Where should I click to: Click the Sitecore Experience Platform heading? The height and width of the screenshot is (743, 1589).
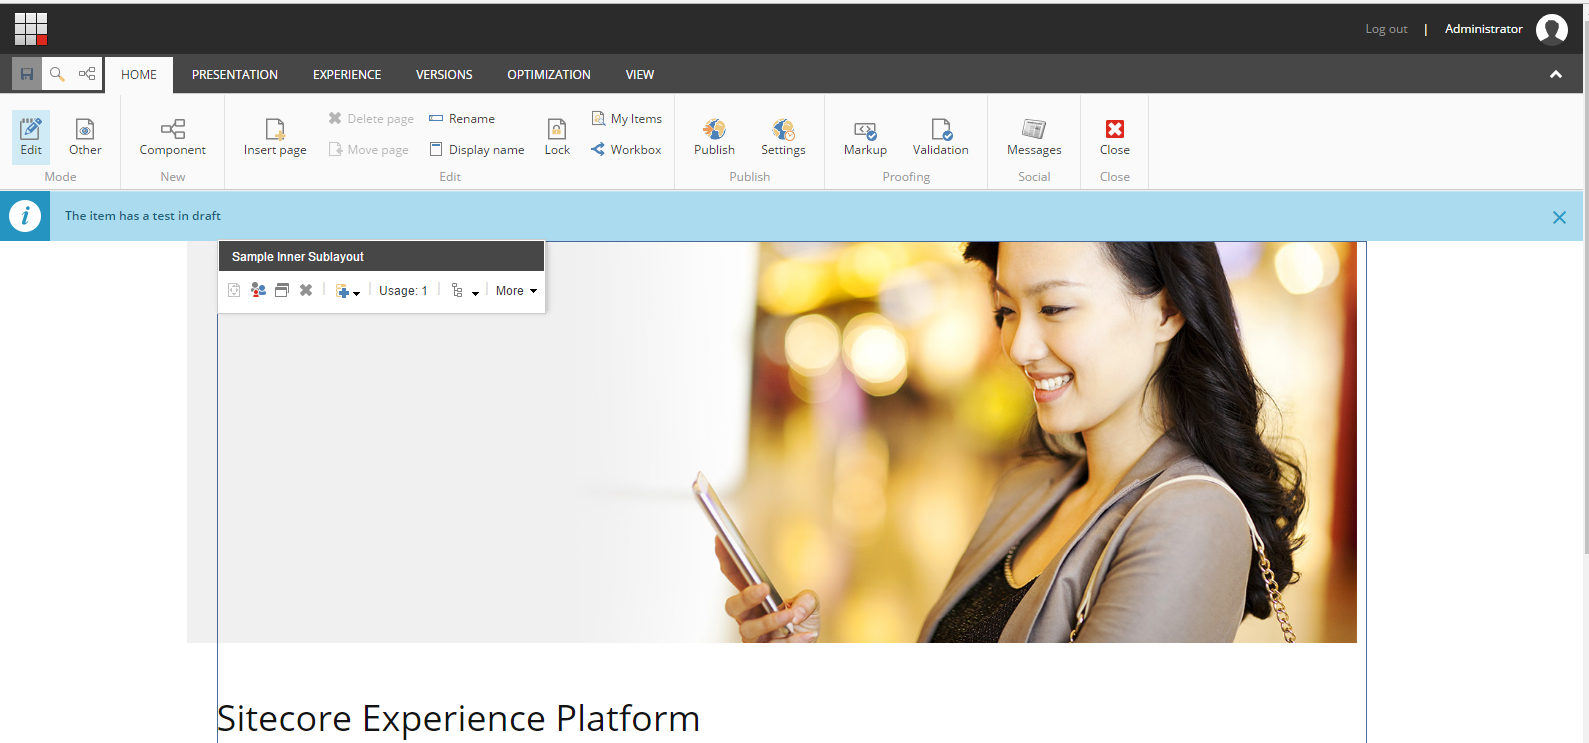458,719
